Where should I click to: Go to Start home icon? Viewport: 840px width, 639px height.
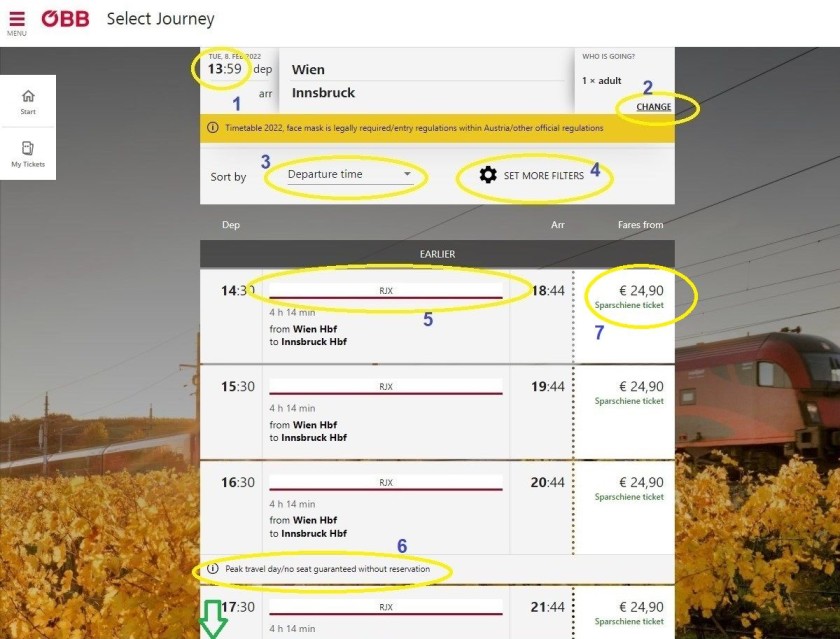[28, 101]
